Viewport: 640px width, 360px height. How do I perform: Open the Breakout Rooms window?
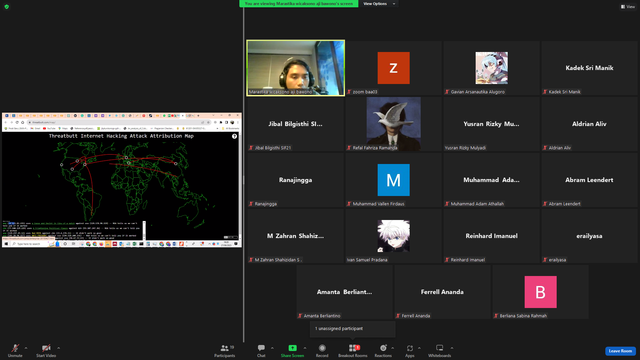click(x=353, y=350)
